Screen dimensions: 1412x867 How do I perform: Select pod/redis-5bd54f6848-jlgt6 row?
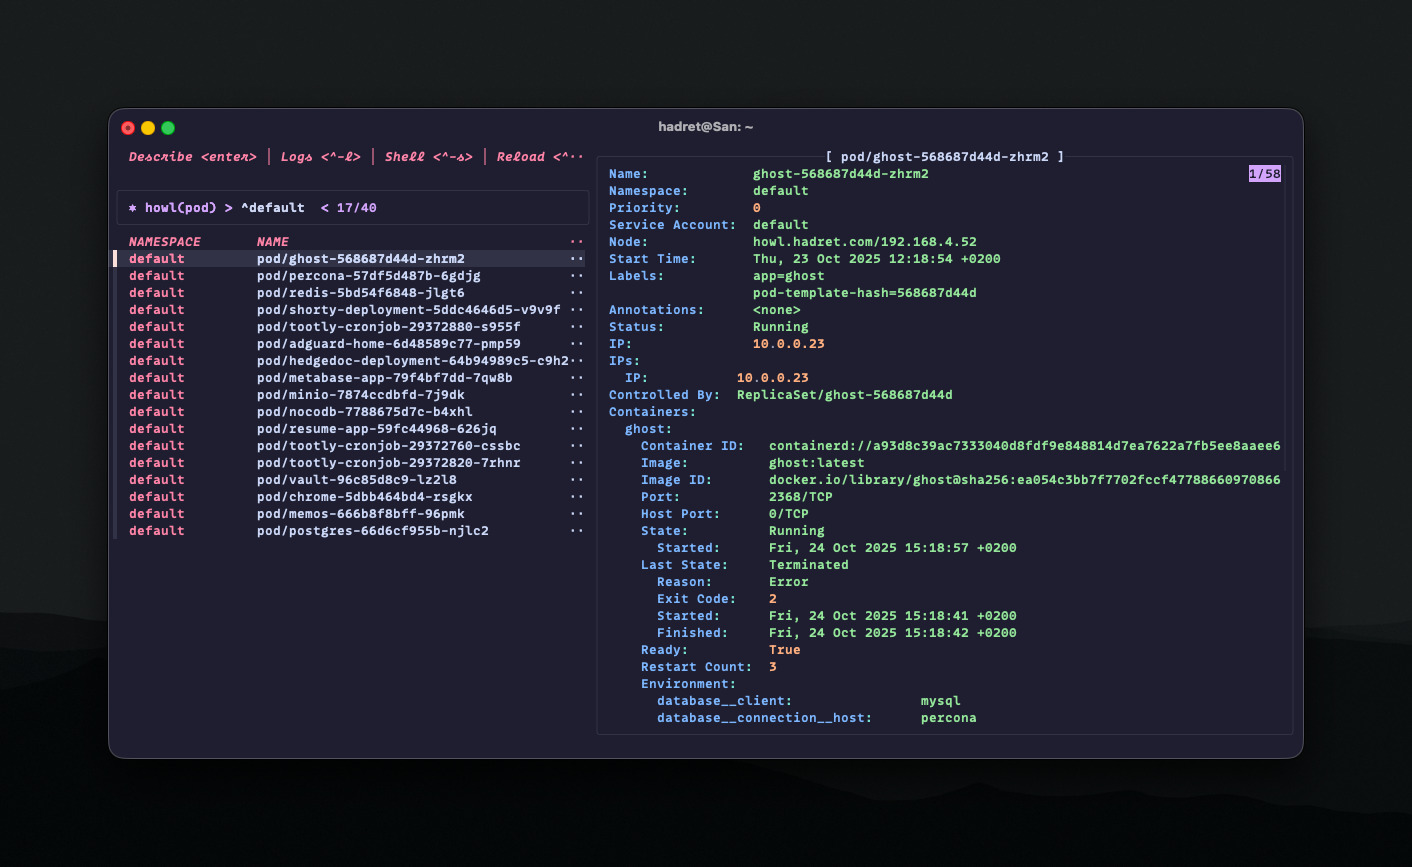360,293
